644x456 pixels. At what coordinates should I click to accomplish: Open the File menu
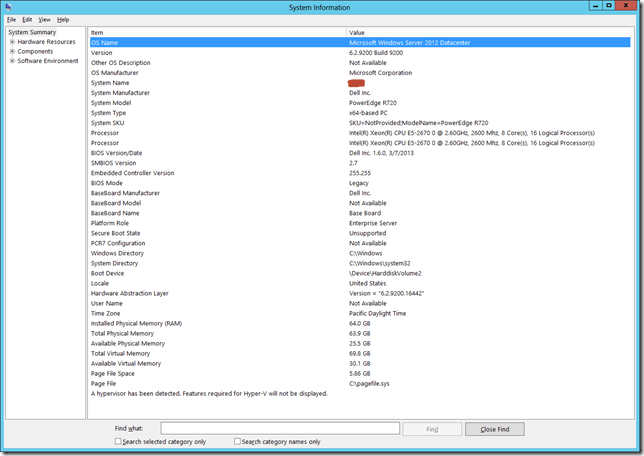(x=11, y=20)
